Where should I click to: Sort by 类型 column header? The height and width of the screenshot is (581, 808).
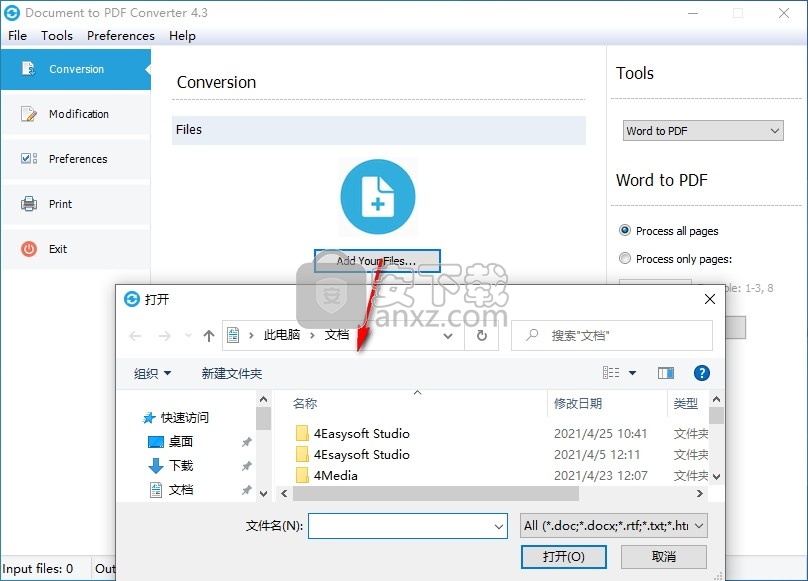click(x=688, y=404)
